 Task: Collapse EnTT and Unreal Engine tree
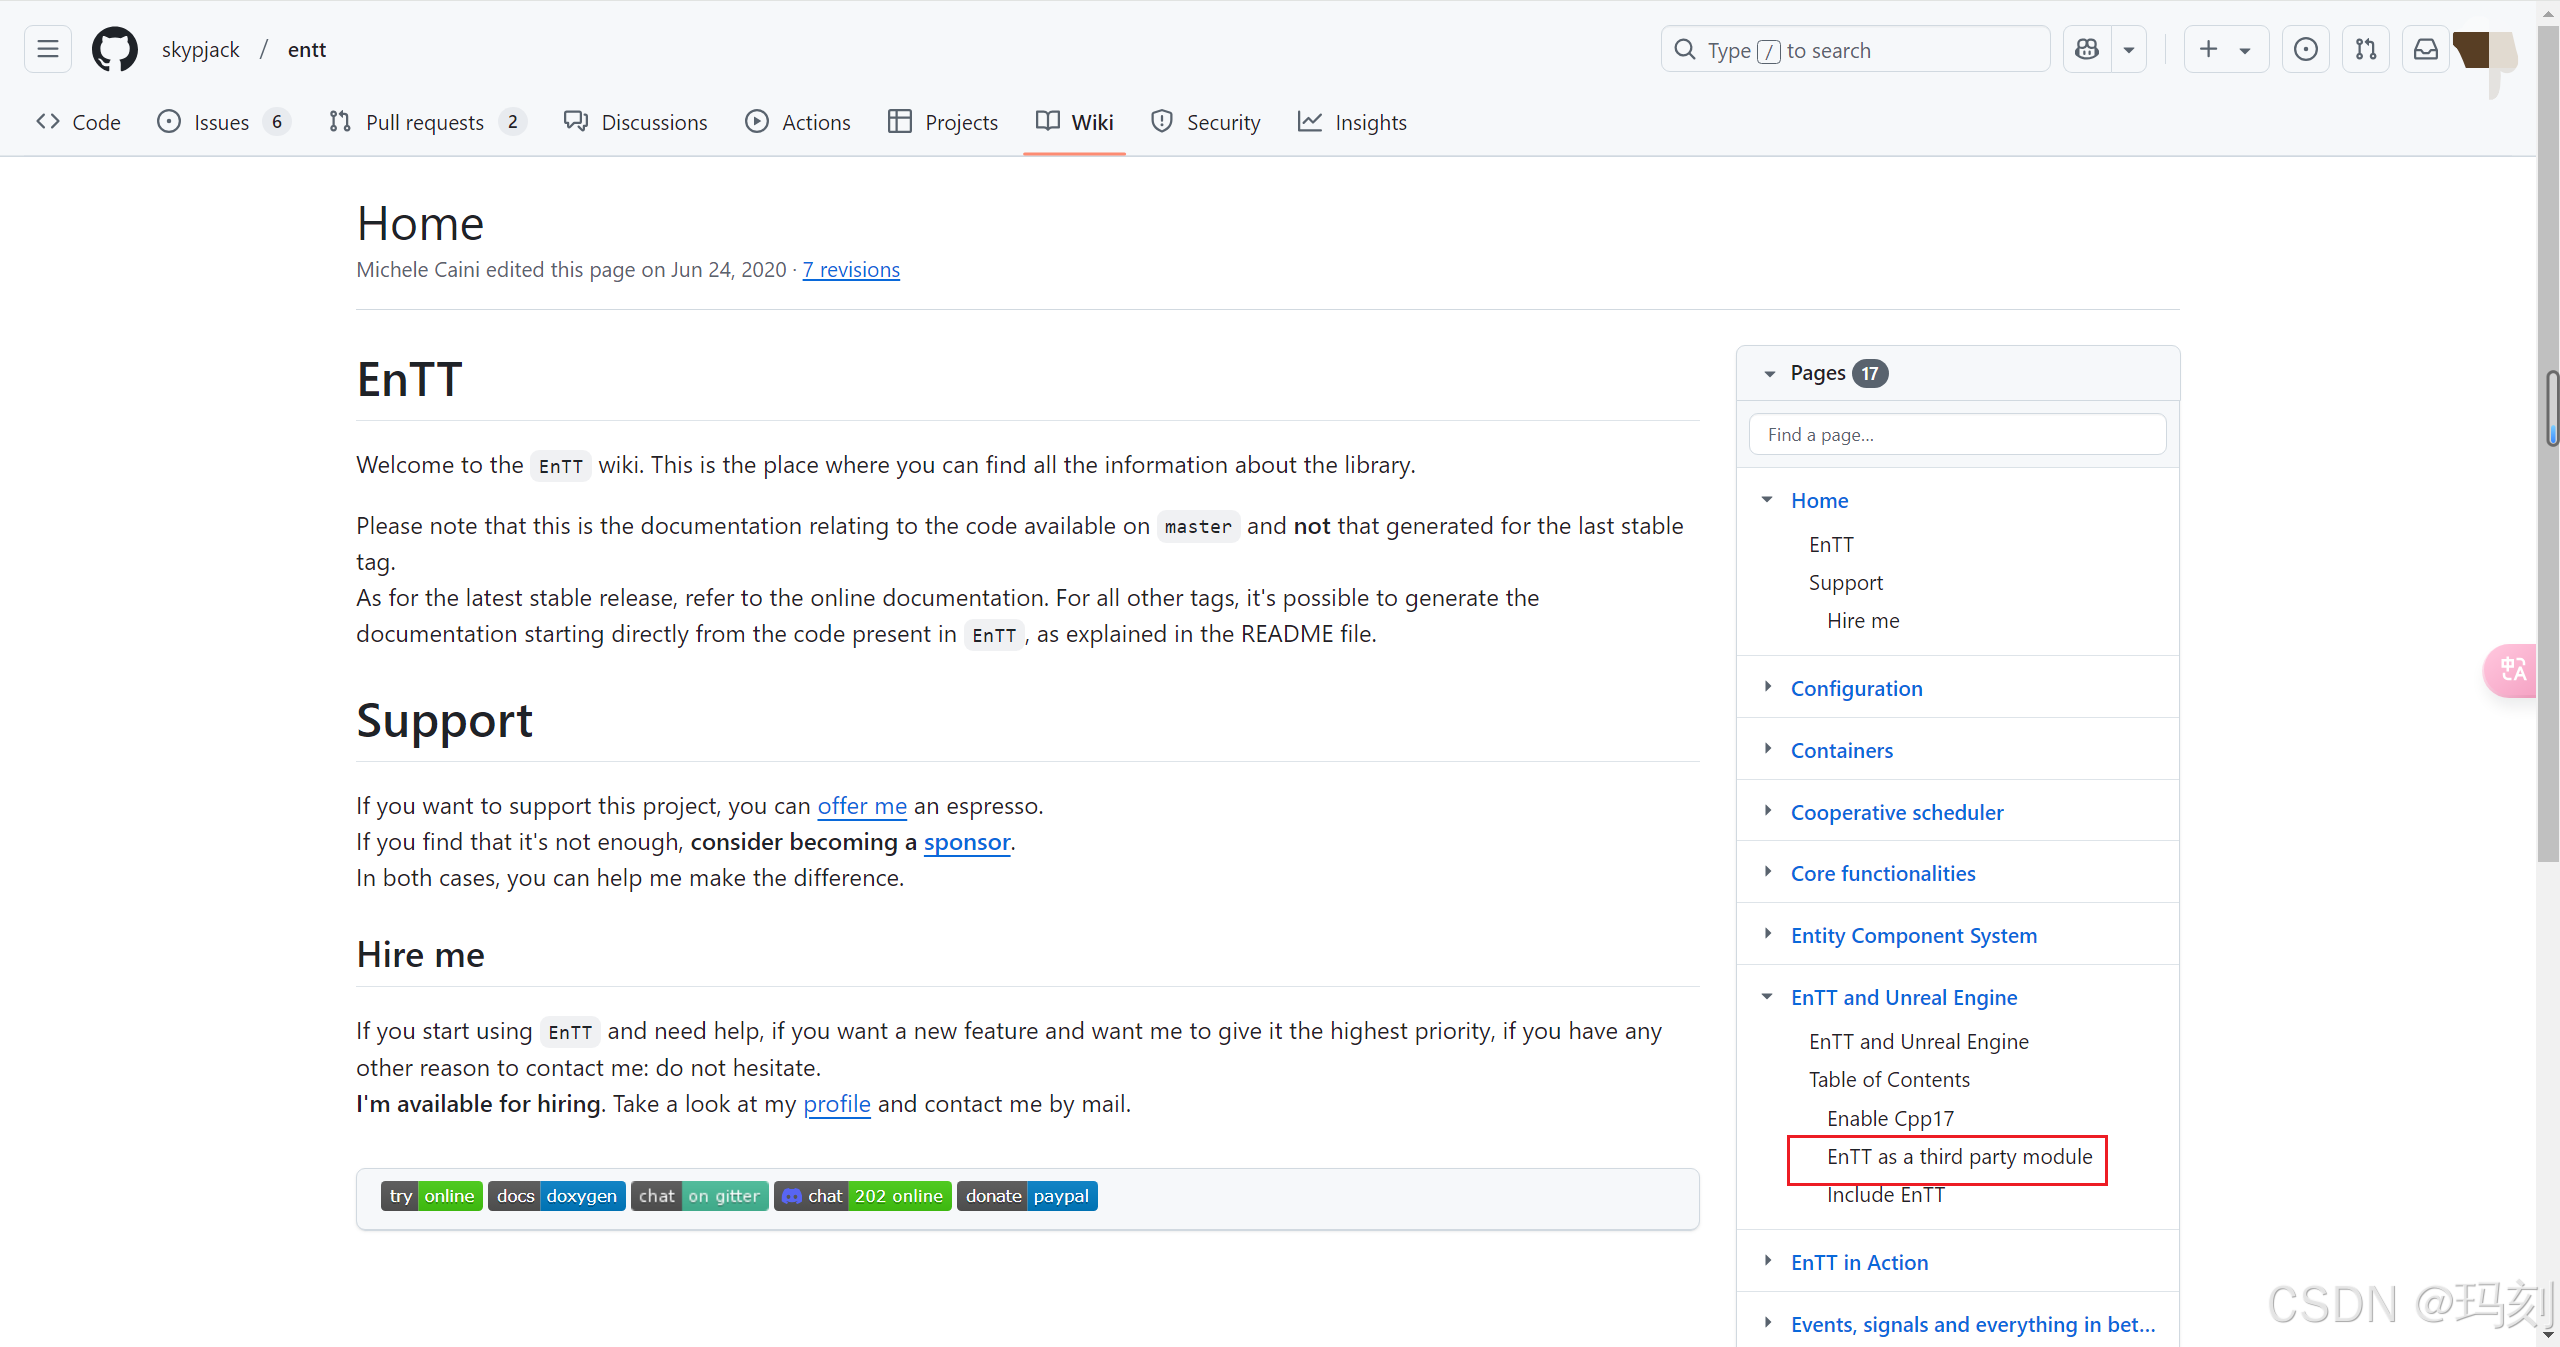click(x=1767, y=996)
